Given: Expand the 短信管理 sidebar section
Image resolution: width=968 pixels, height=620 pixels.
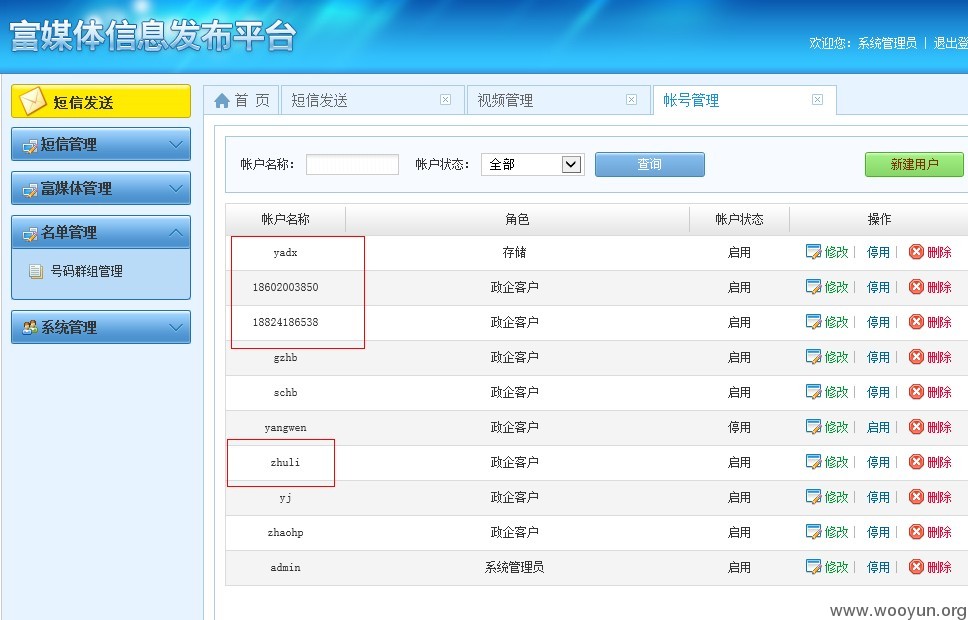Looking at the screenshot, I should 101,145.
